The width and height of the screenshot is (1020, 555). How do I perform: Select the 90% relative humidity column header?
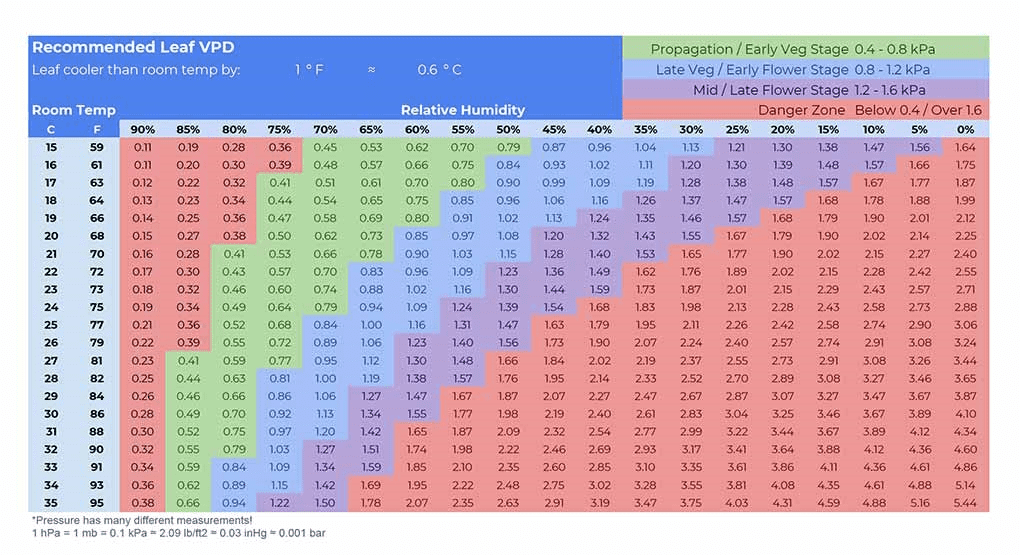pyautogui.click(x=142, y=129)
